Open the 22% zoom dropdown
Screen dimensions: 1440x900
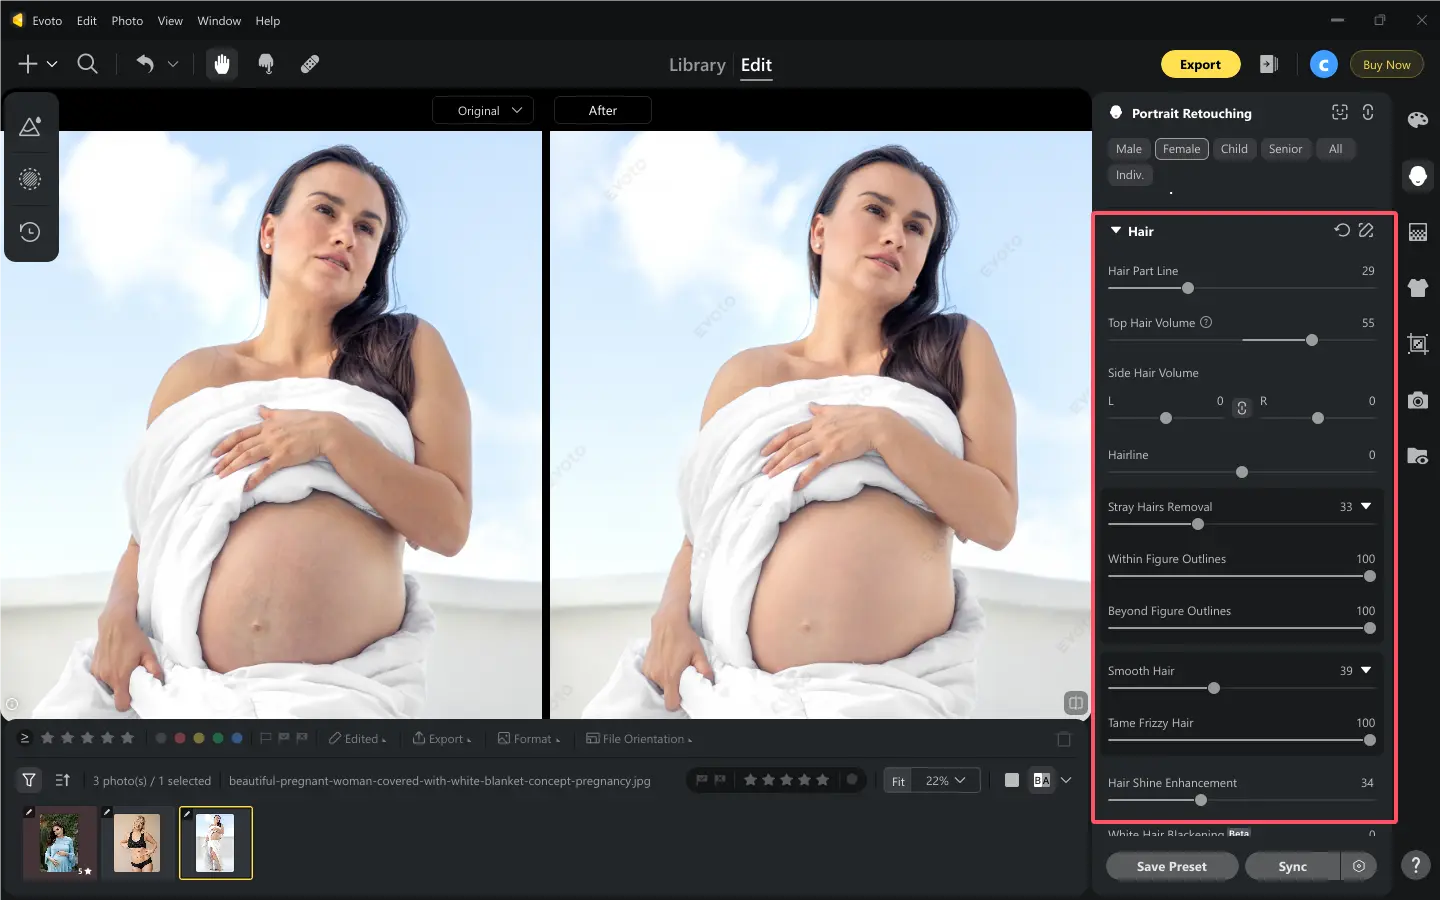point(946,780)
